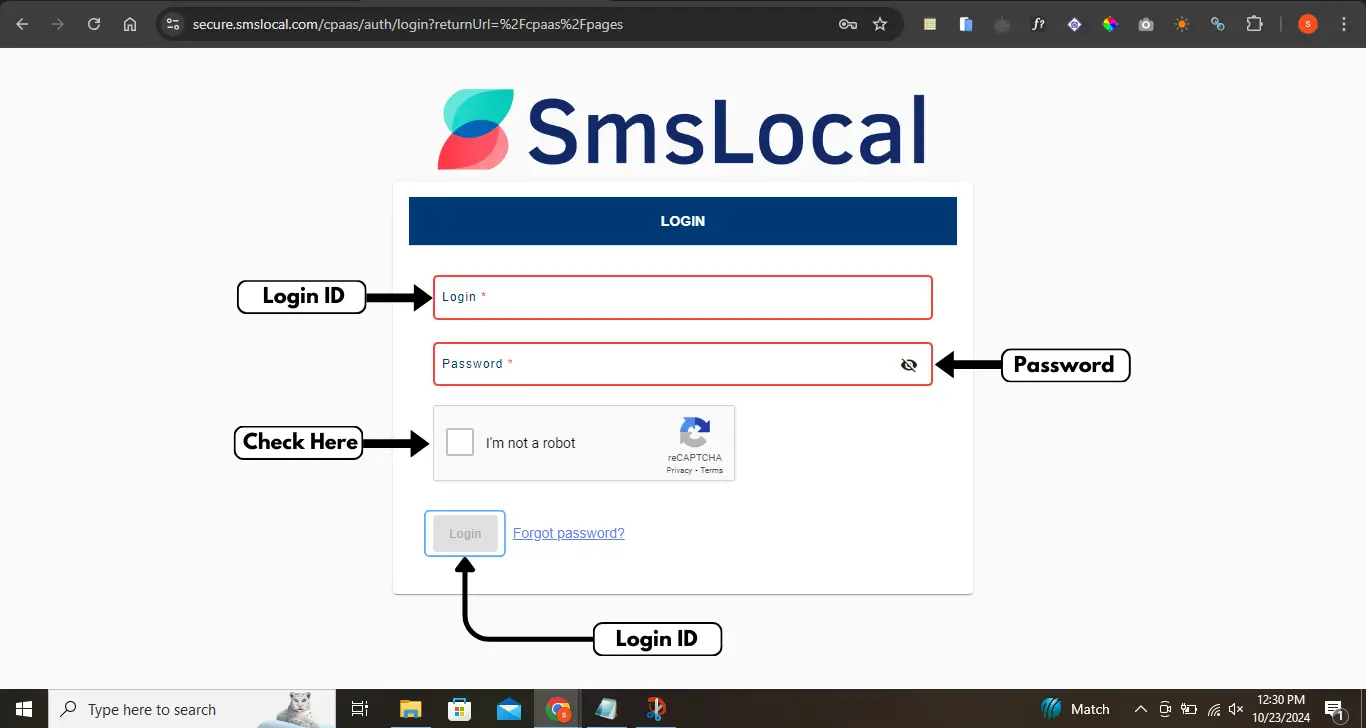Open the Mail app from the taskbar
Viewport: 1366px width, 728px height.
[508, 709]
